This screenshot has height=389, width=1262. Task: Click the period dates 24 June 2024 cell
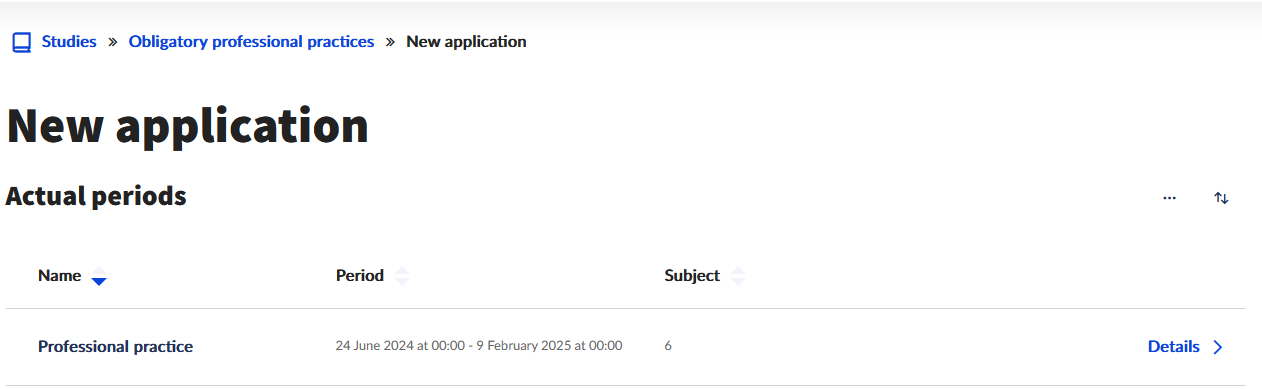[x=479, y=346]
